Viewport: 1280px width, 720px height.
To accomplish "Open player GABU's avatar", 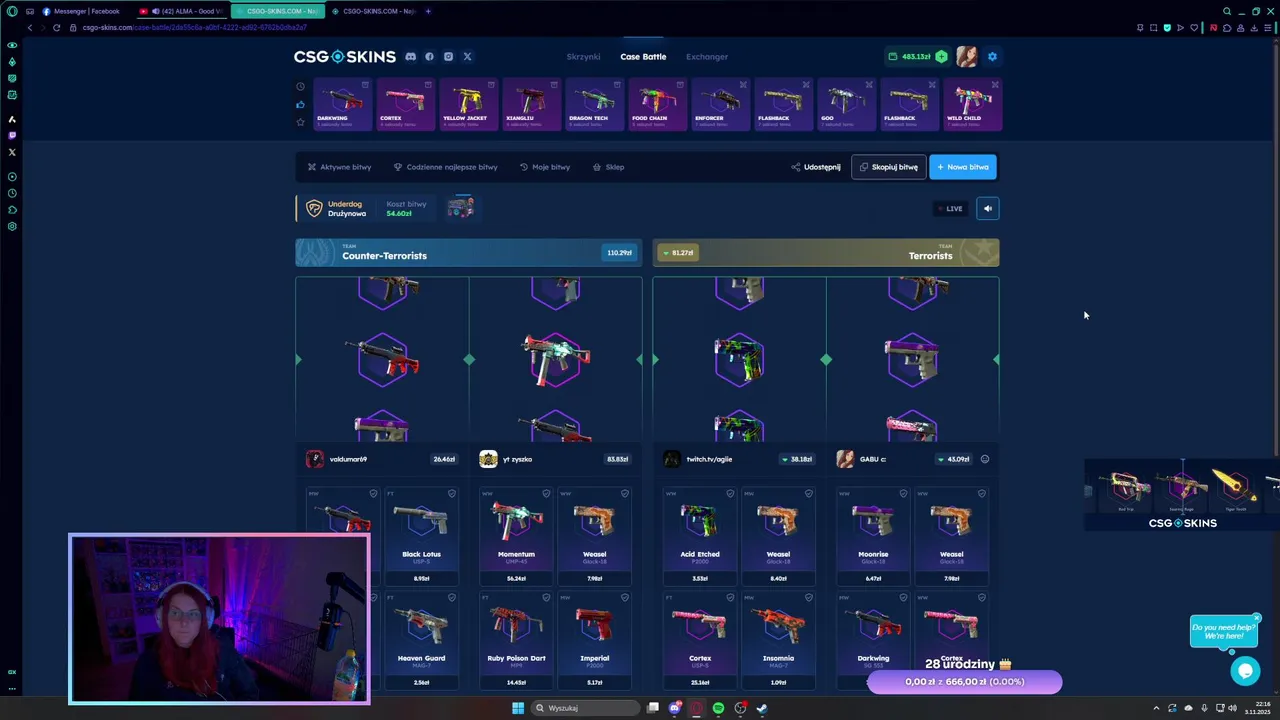I will 845,459.
